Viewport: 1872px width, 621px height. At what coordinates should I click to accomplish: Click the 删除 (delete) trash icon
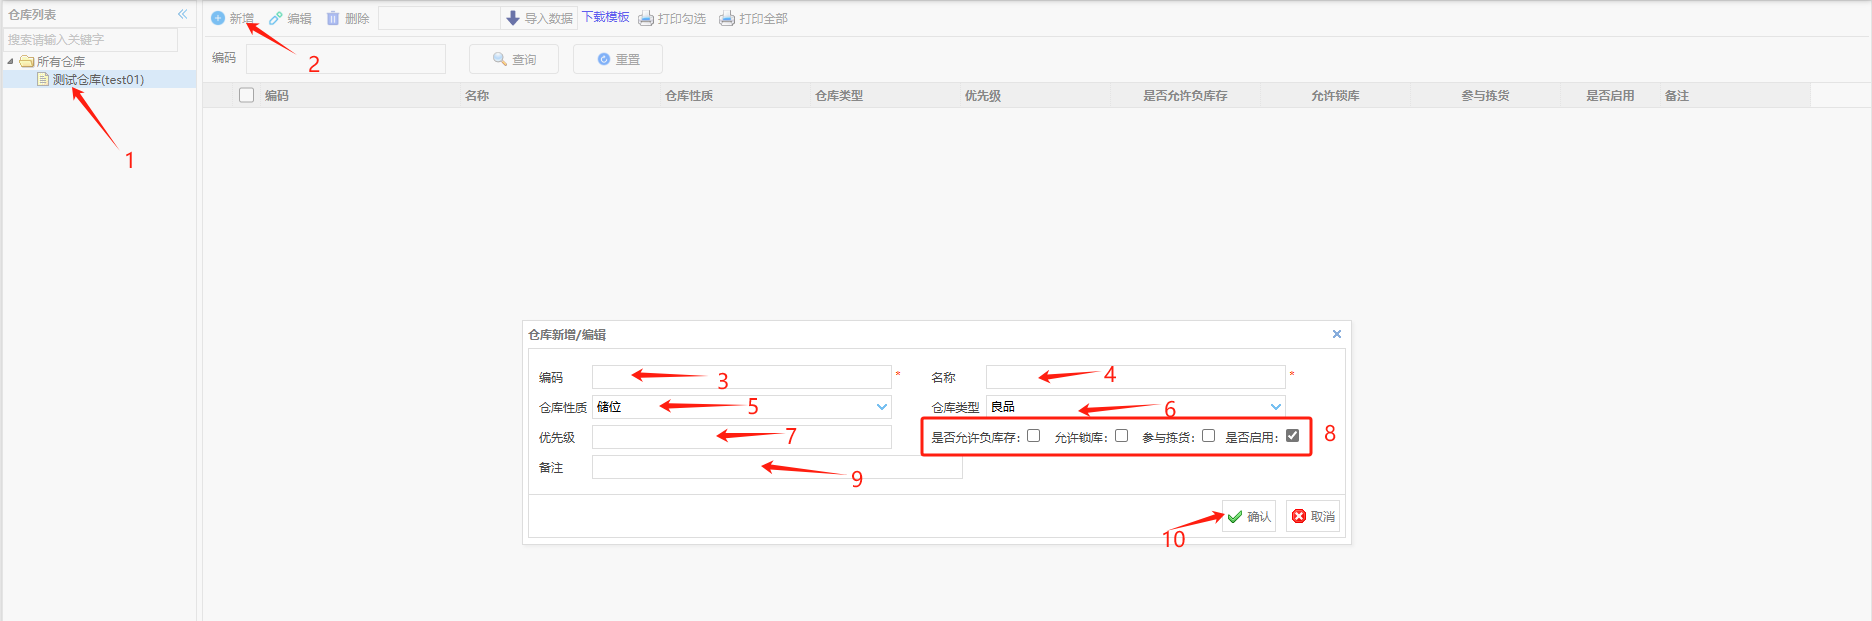[333, 18]
